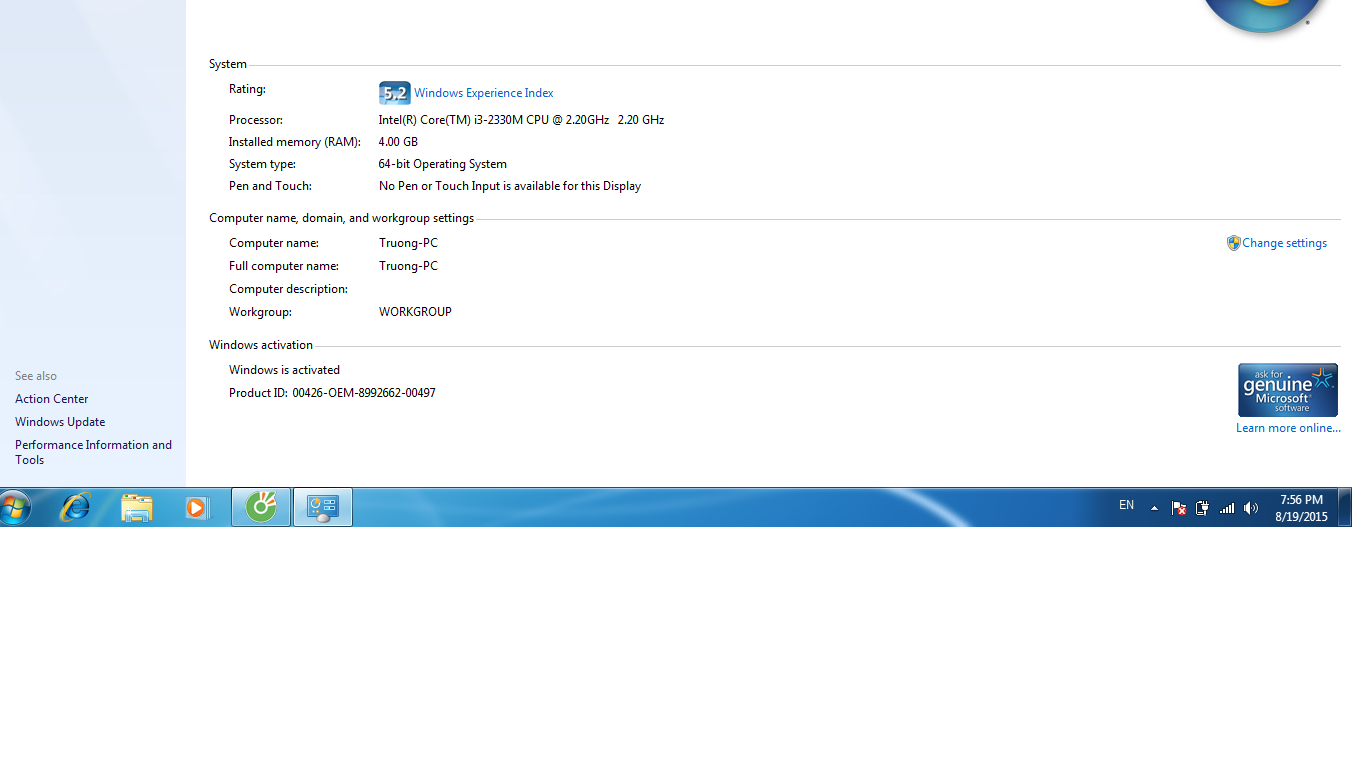Open the wireless network signal tray icon

coord(1226,508)
